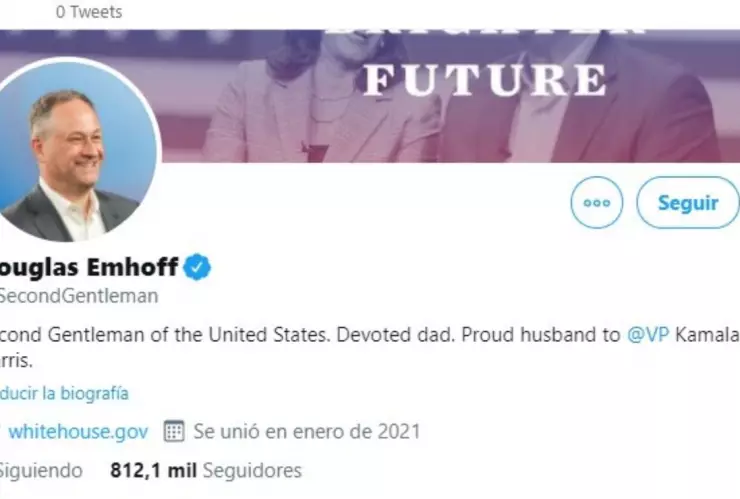Click the FUTURE text in the banner
This screenshot has width=740, height=499.
[x=484, y=78]
